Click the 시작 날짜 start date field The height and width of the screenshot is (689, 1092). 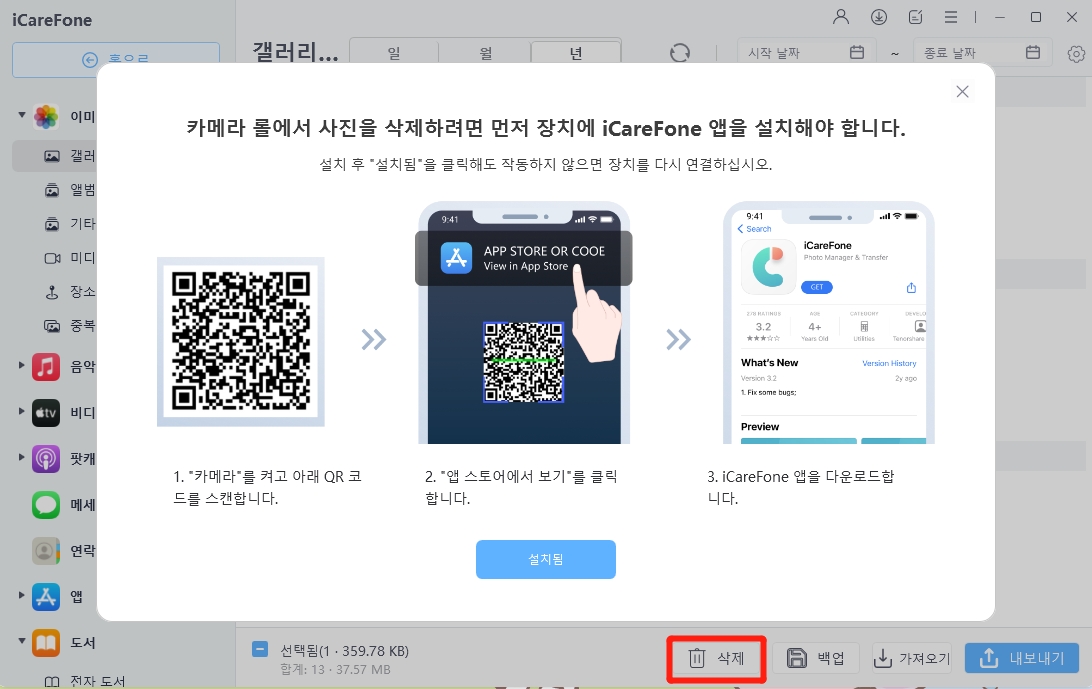[x=790, y=52]
